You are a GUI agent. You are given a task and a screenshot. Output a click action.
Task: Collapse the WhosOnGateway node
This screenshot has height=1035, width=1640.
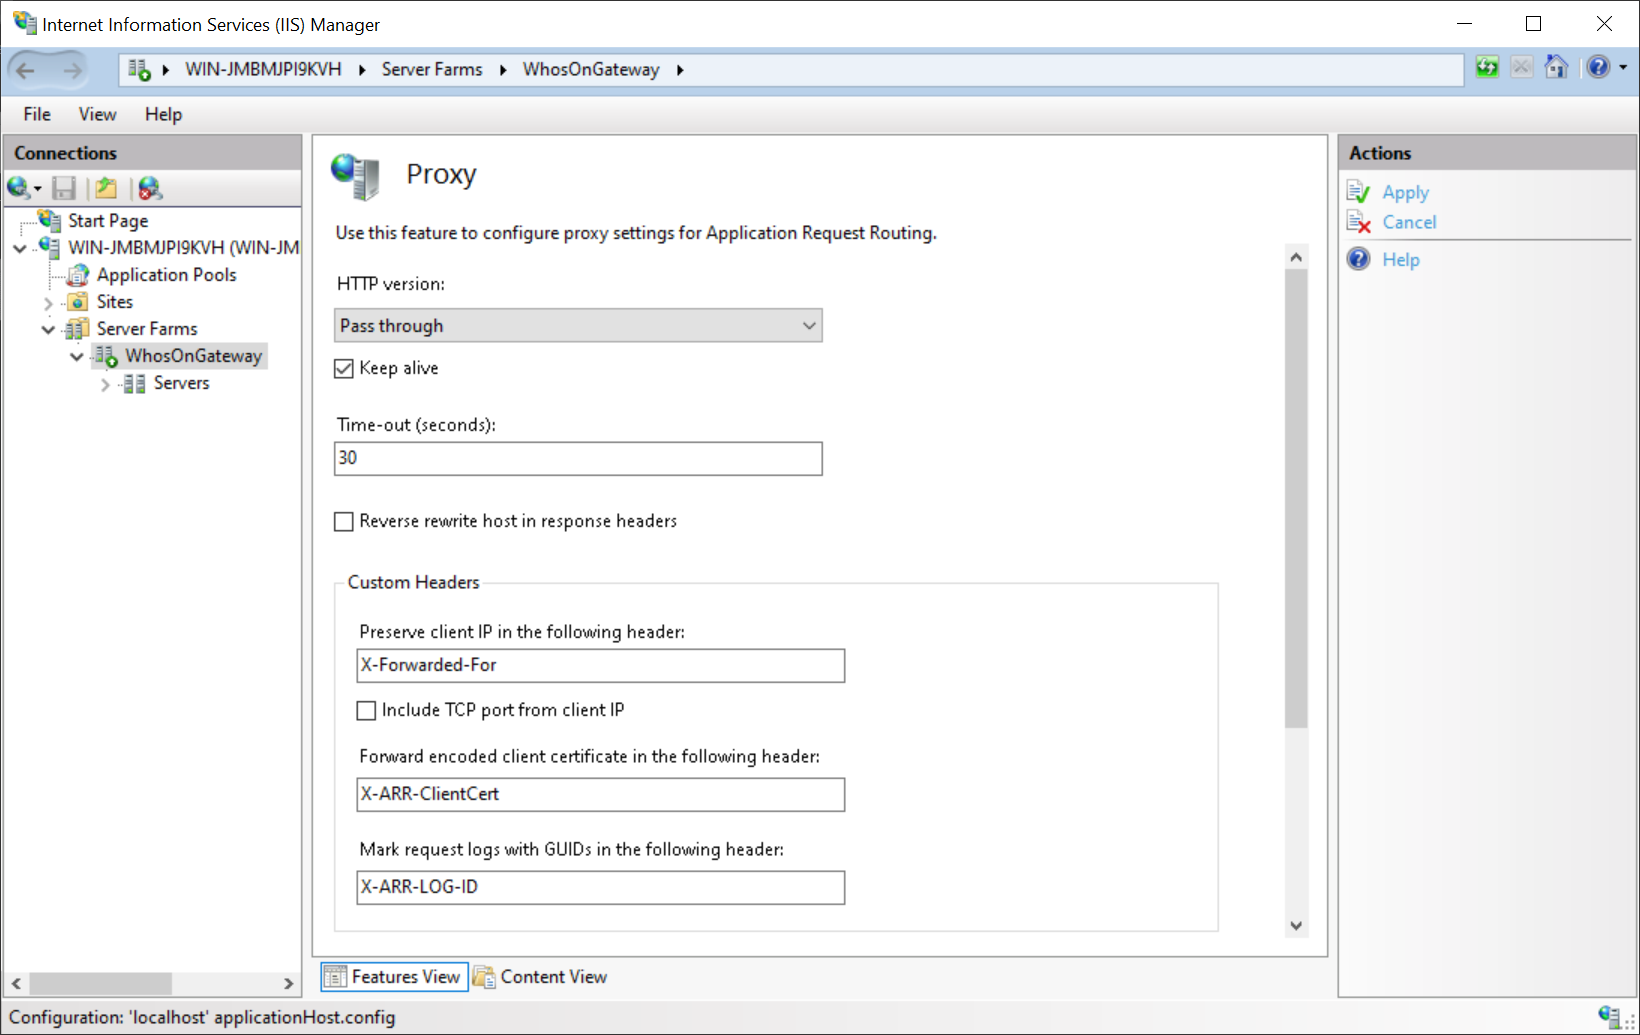[x=77, y=356]
